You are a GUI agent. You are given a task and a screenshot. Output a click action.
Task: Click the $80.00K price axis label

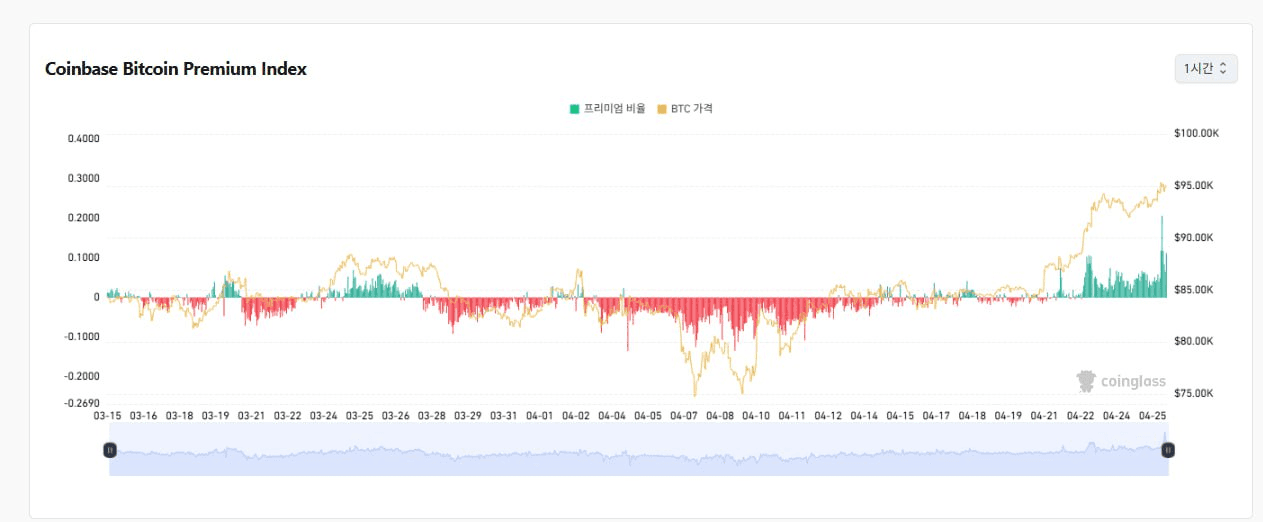click(x=1194, y=341)
